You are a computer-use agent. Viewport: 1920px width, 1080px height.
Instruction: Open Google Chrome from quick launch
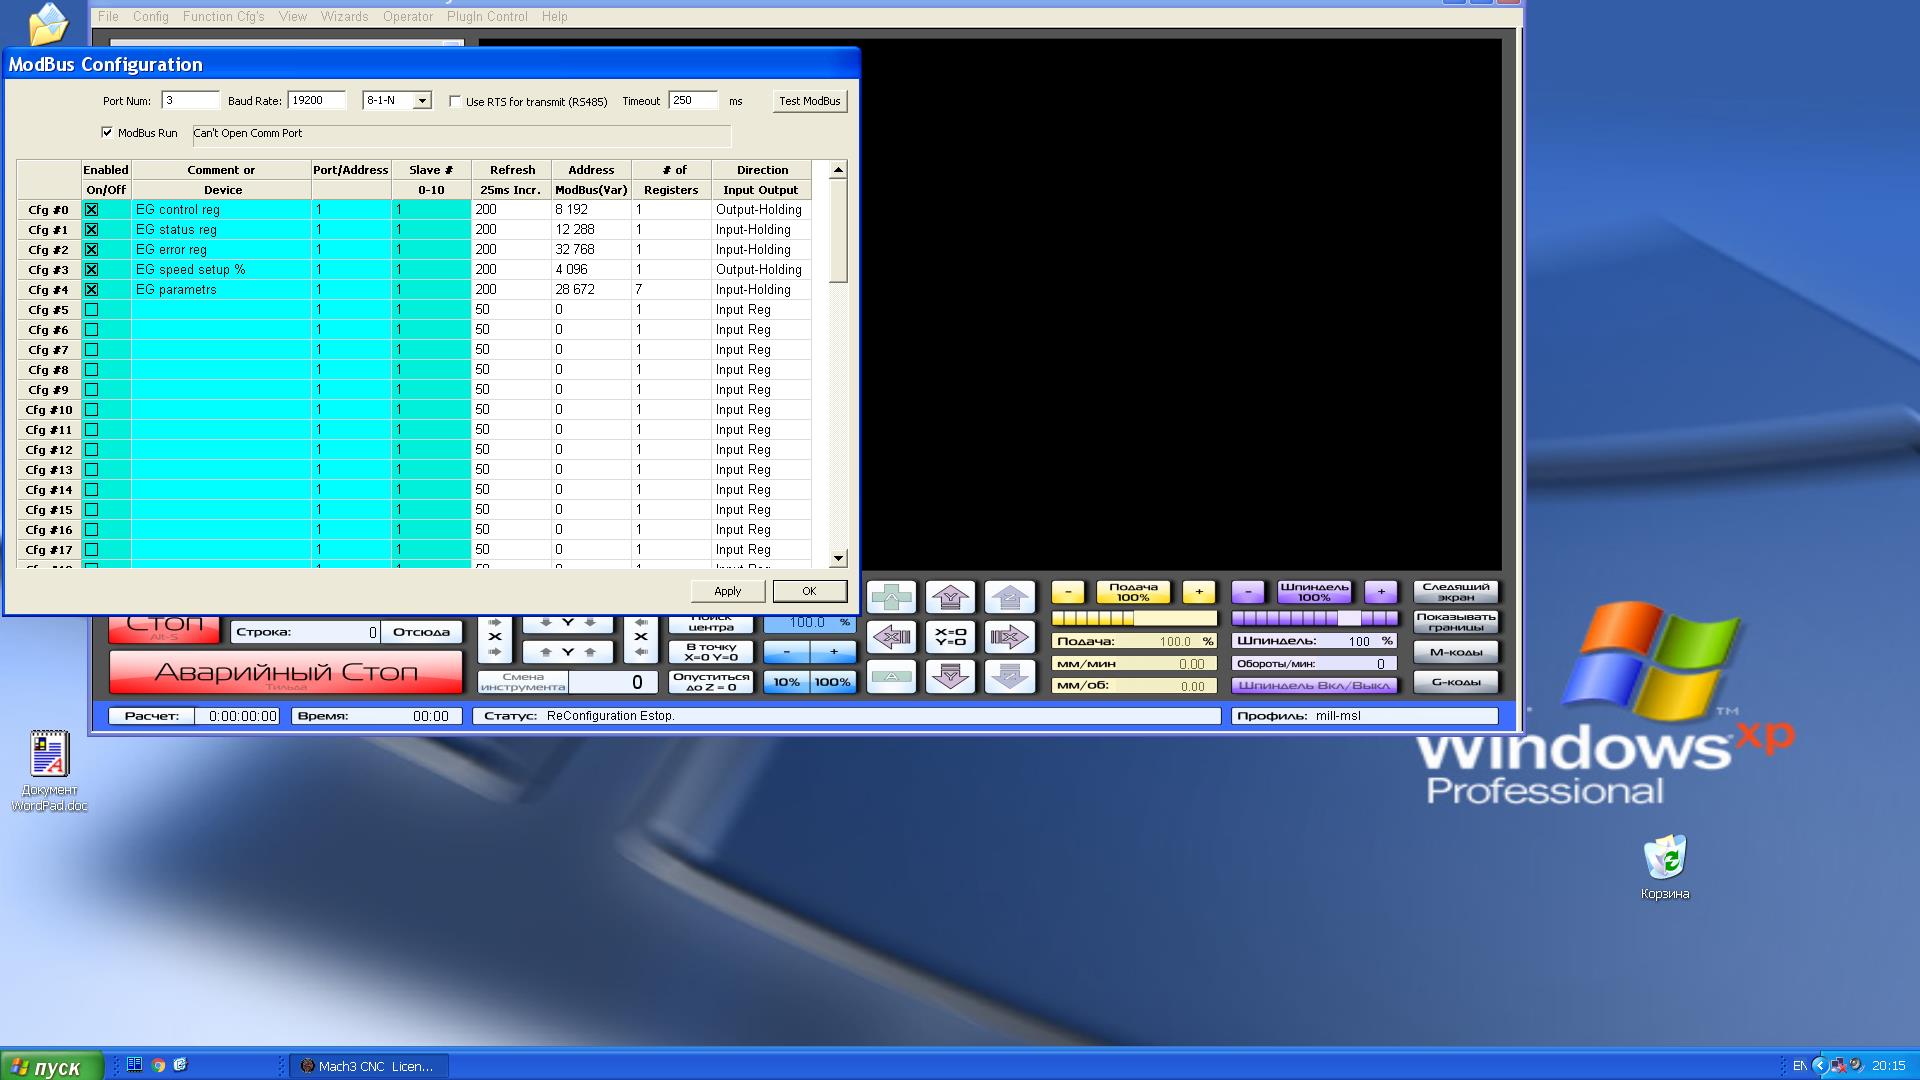(x=158, y=1065)
